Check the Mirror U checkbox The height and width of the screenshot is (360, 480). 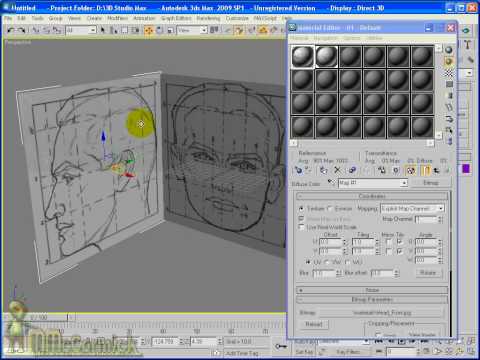click(x=388, y=242)
